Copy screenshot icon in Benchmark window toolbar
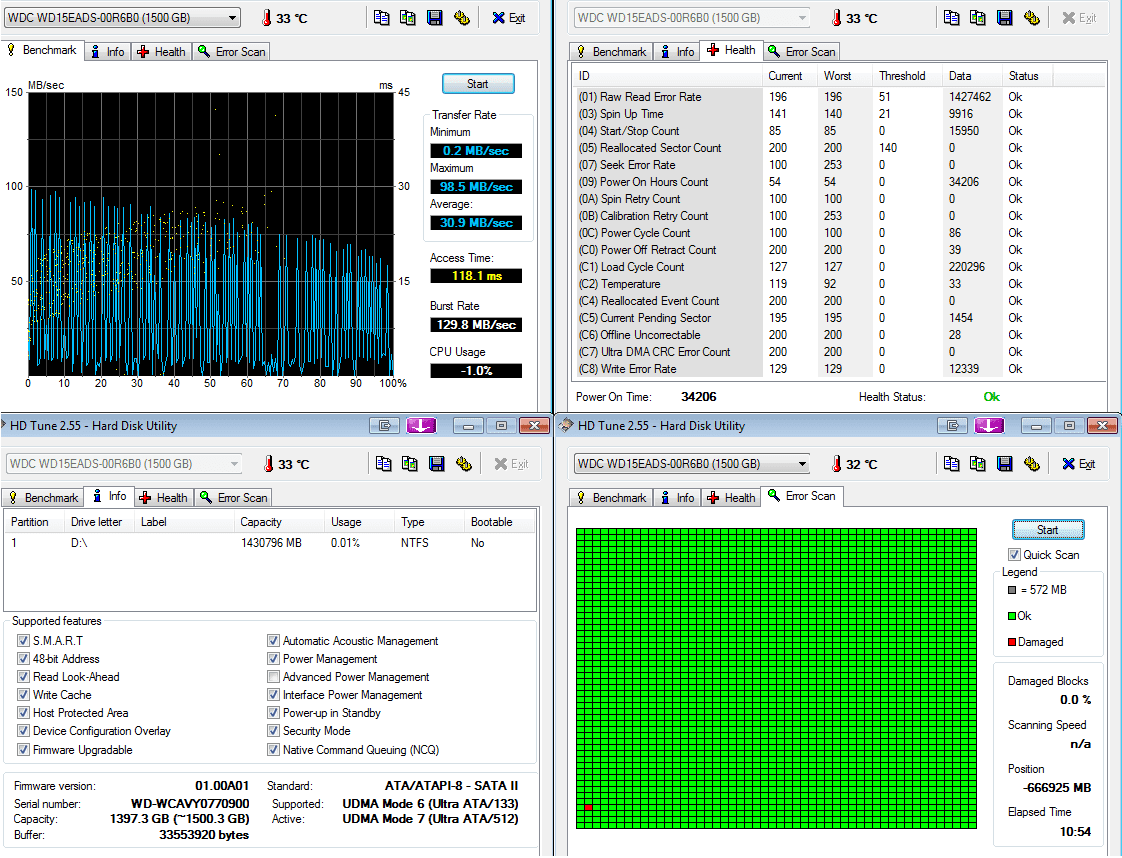 [x=408, y=18]
